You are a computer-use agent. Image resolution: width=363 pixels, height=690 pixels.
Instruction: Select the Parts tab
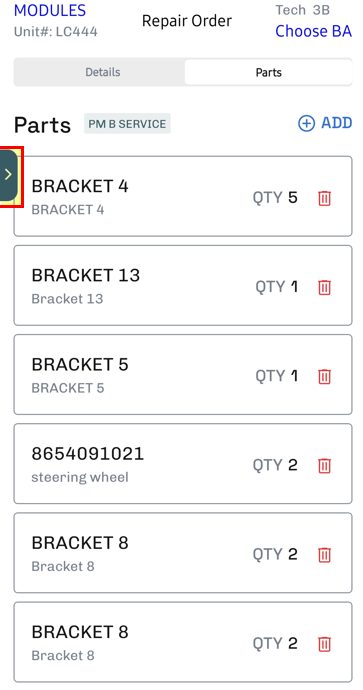click(268, 72)
